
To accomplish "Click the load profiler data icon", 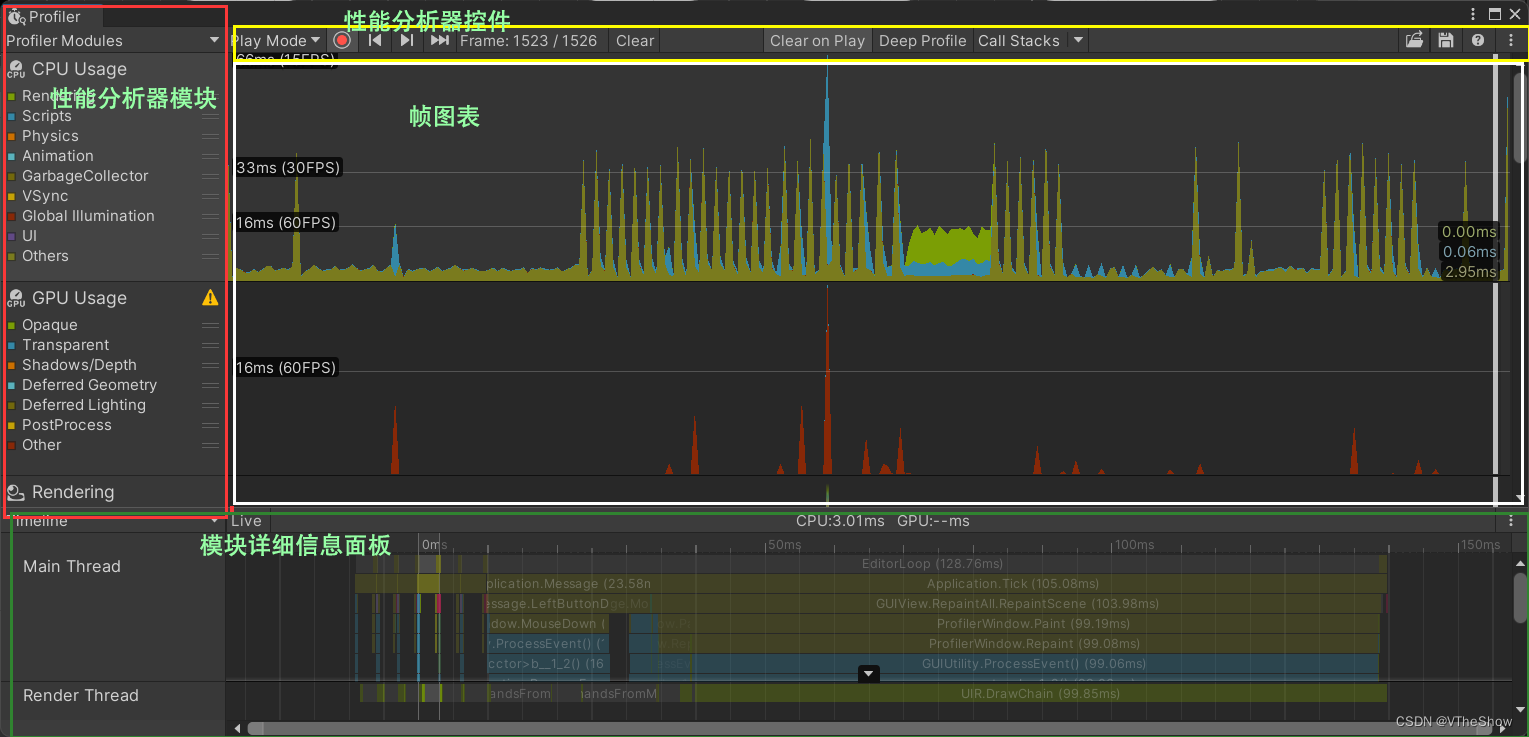I will pyautogui.click(x=1414, y=40).
